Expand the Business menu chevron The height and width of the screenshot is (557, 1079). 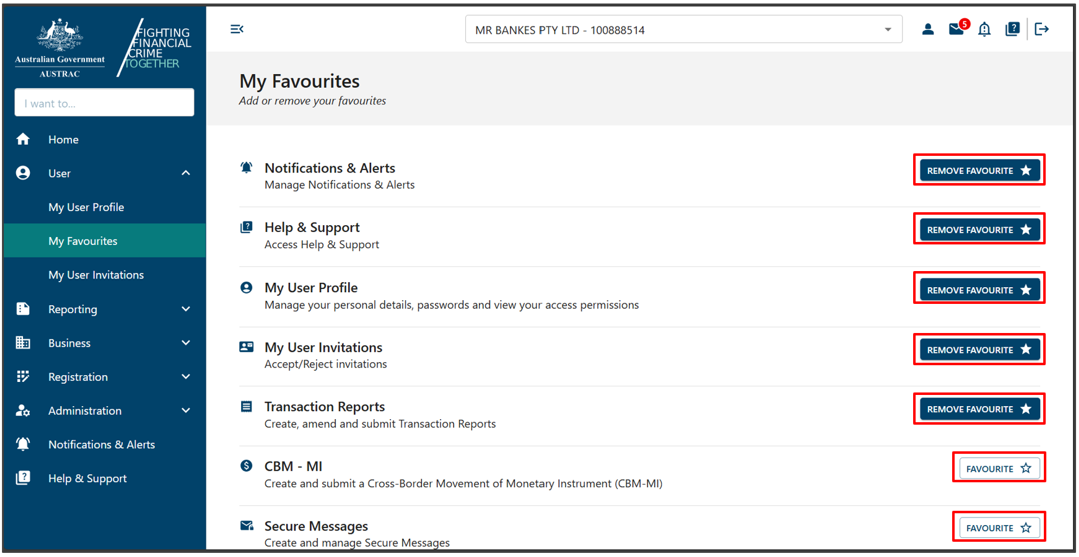(186, 343)
